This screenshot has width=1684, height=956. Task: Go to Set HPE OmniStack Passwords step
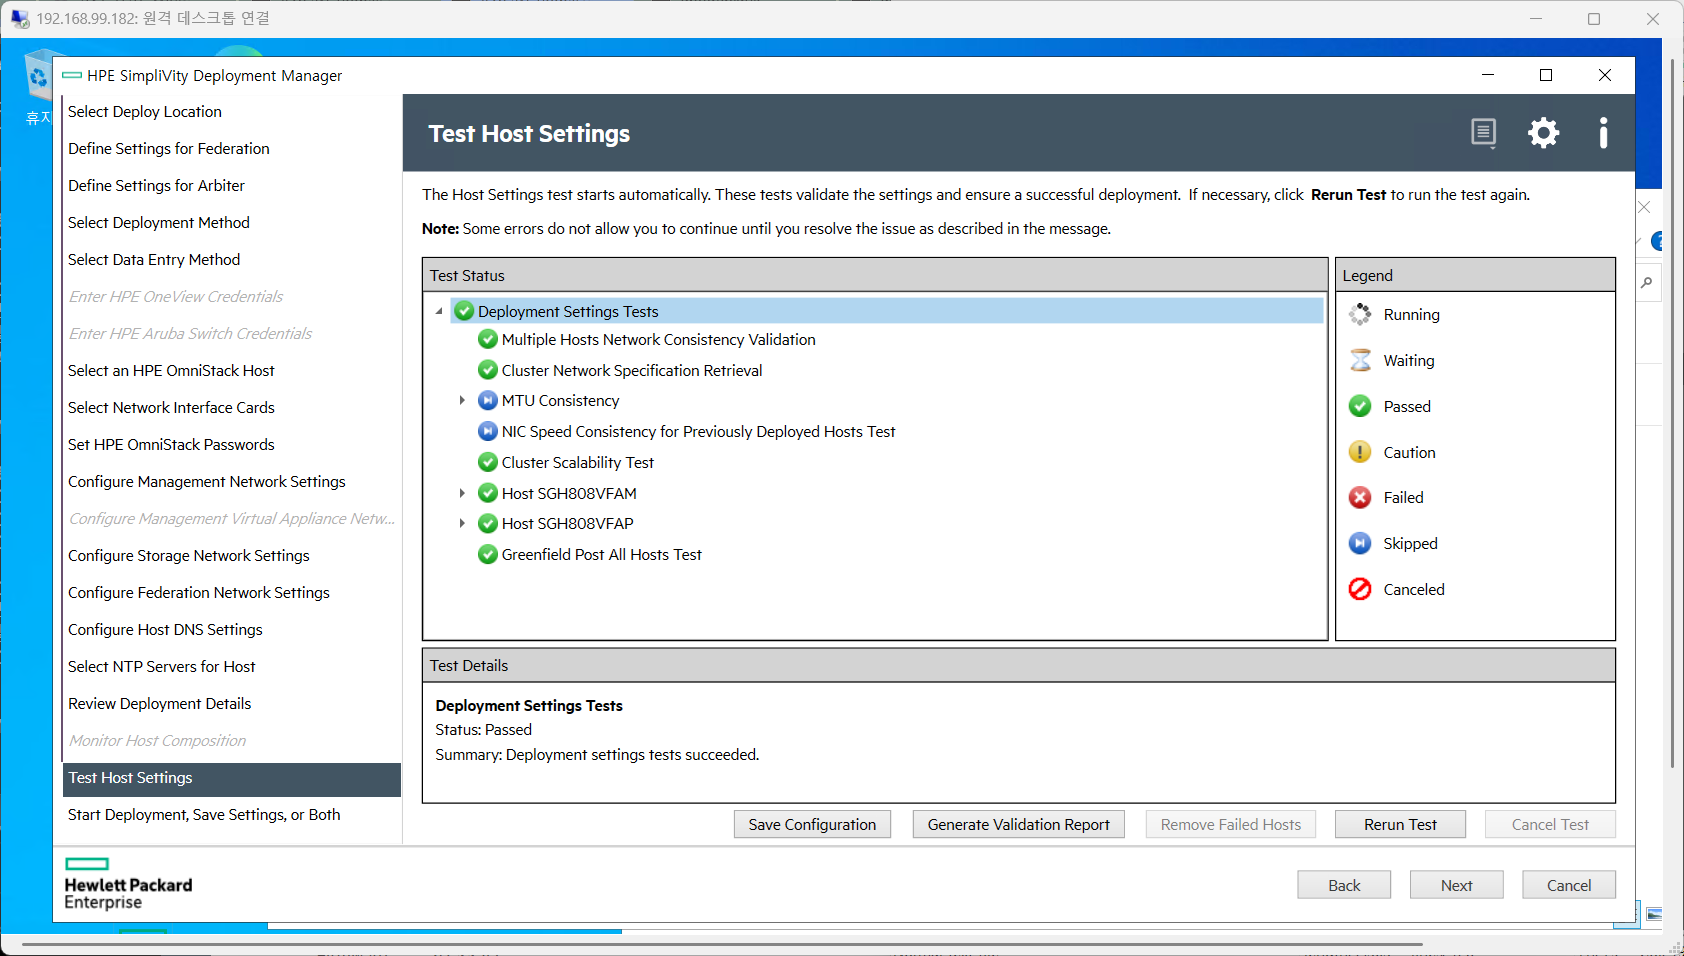tap(171, 445)
